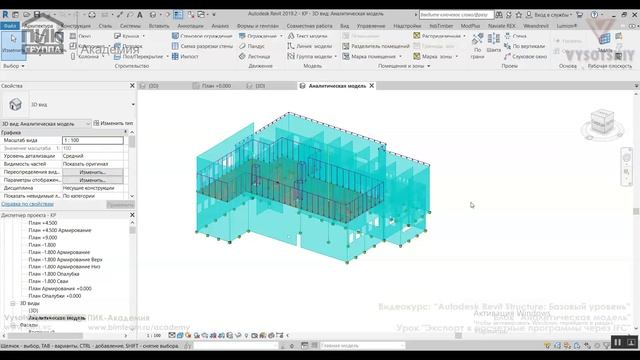Expand the Selection (Выбор) panel dropdown

(14, 66)
